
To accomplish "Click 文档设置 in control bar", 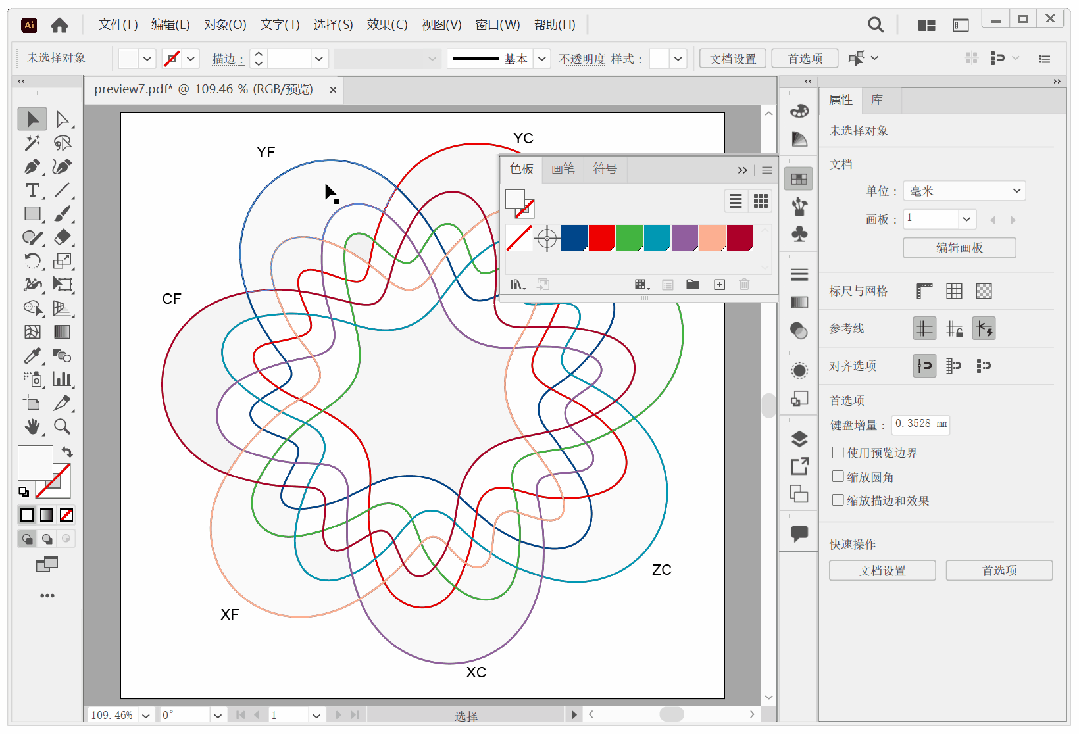I will tap(733, 58).
